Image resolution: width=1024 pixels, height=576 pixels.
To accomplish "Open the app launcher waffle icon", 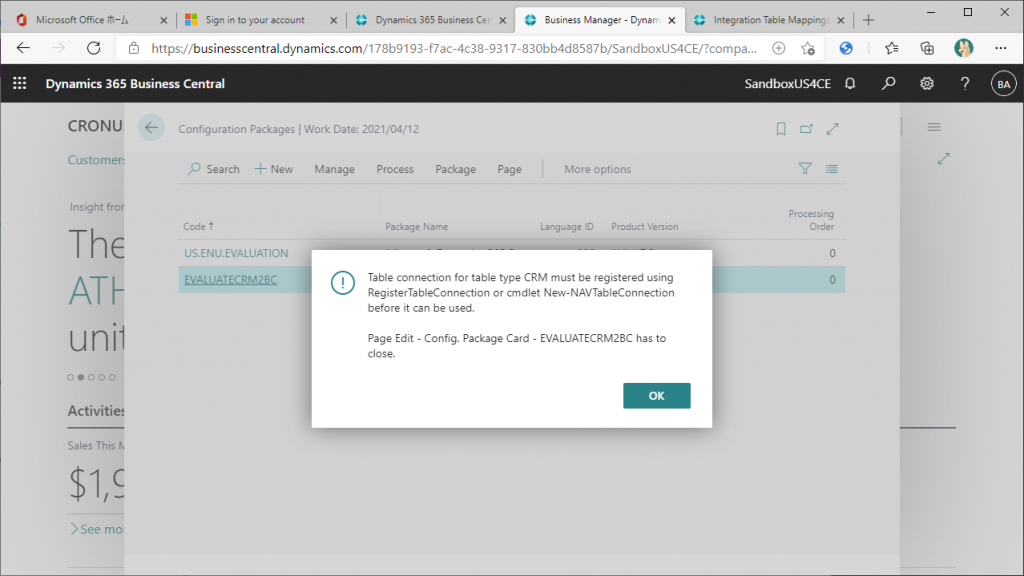I will coord(20,84).
